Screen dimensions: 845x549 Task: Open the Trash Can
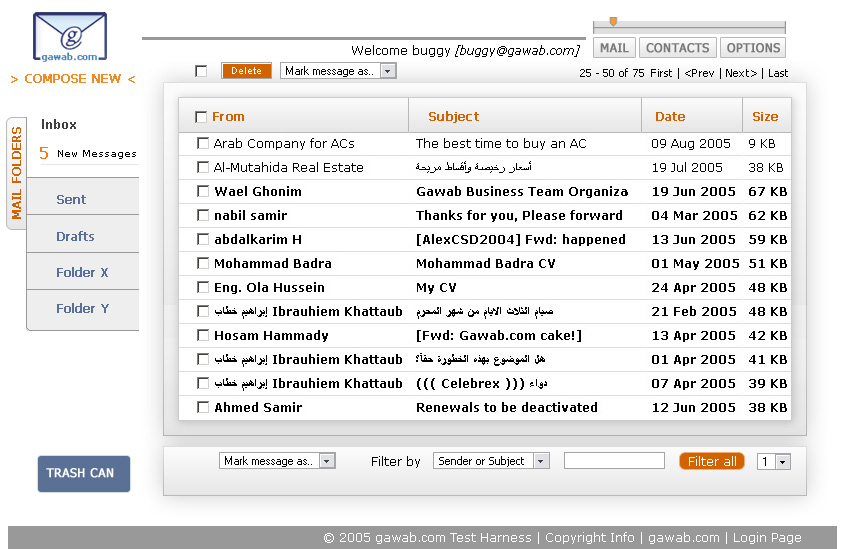pyautogui.click(x=84, y=473)
